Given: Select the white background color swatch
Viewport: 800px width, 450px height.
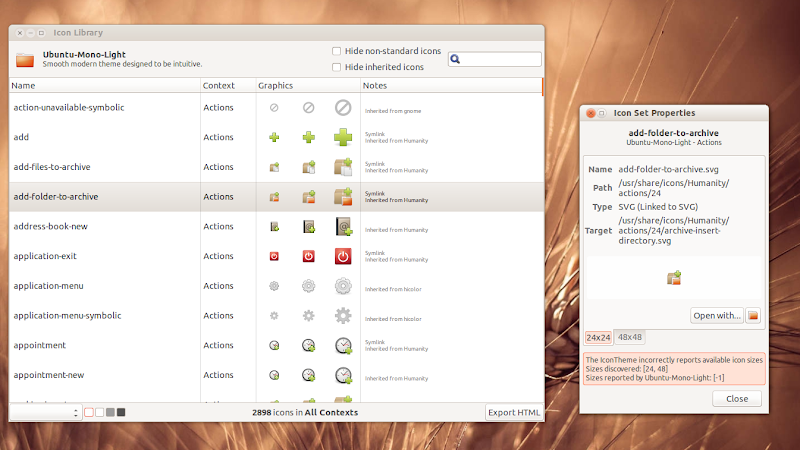Looking at the screenshot, I should (x=99, y=412).
